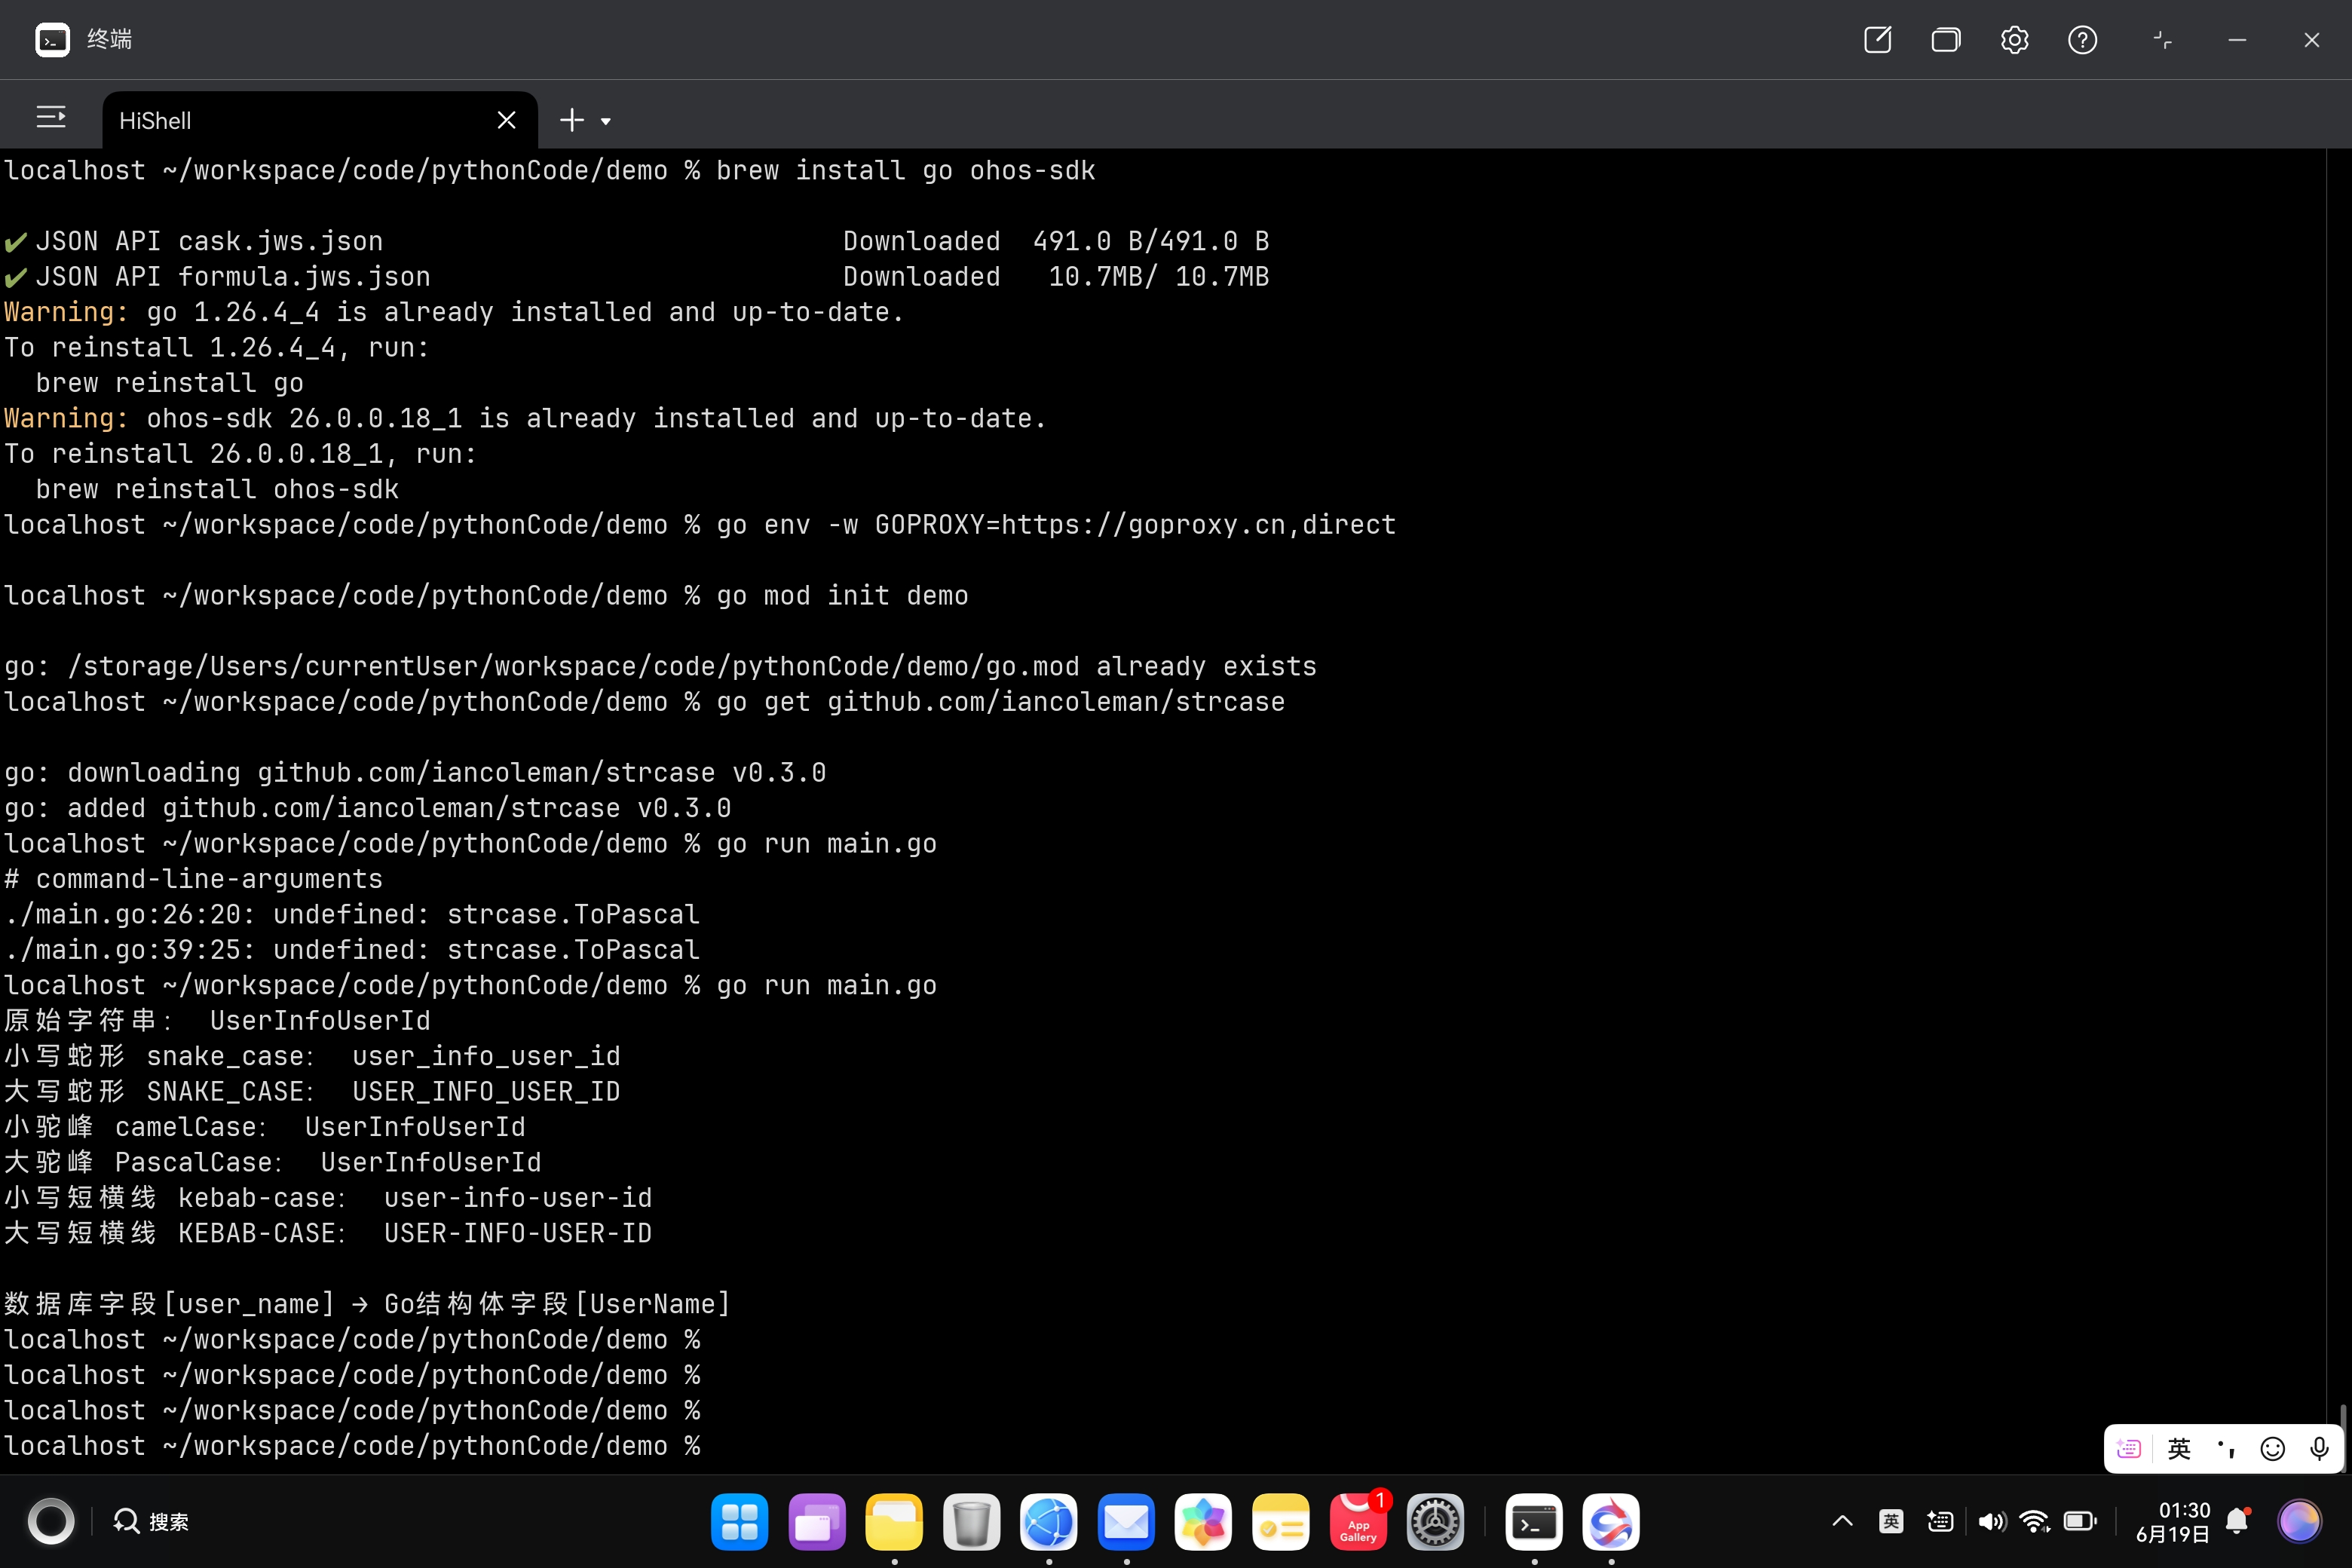This screenshot has height=1568, width=2352.
Task: Click the shrink window corner-arrows icon
Action: tap(2163, 40)
